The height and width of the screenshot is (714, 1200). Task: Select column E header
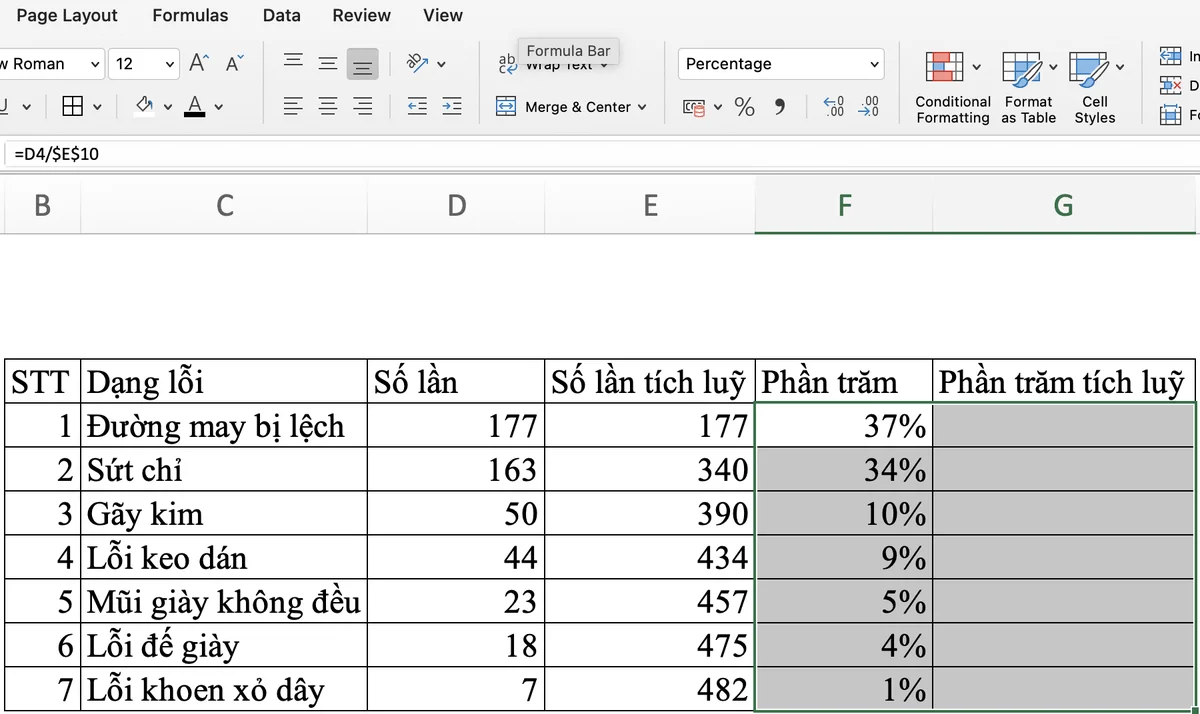coord(650,205)
